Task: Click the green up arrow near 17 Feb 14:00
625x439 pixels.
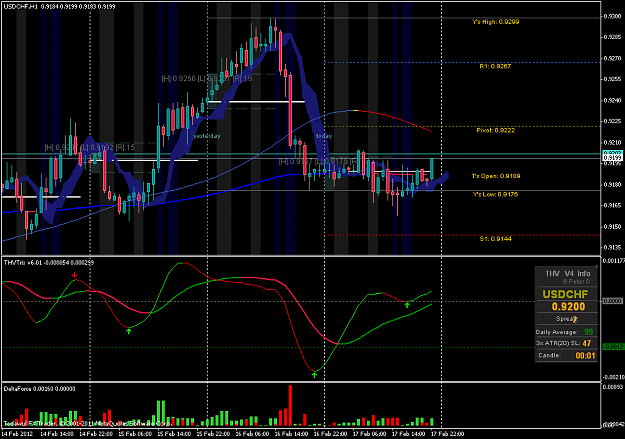Action: [407, 305]
